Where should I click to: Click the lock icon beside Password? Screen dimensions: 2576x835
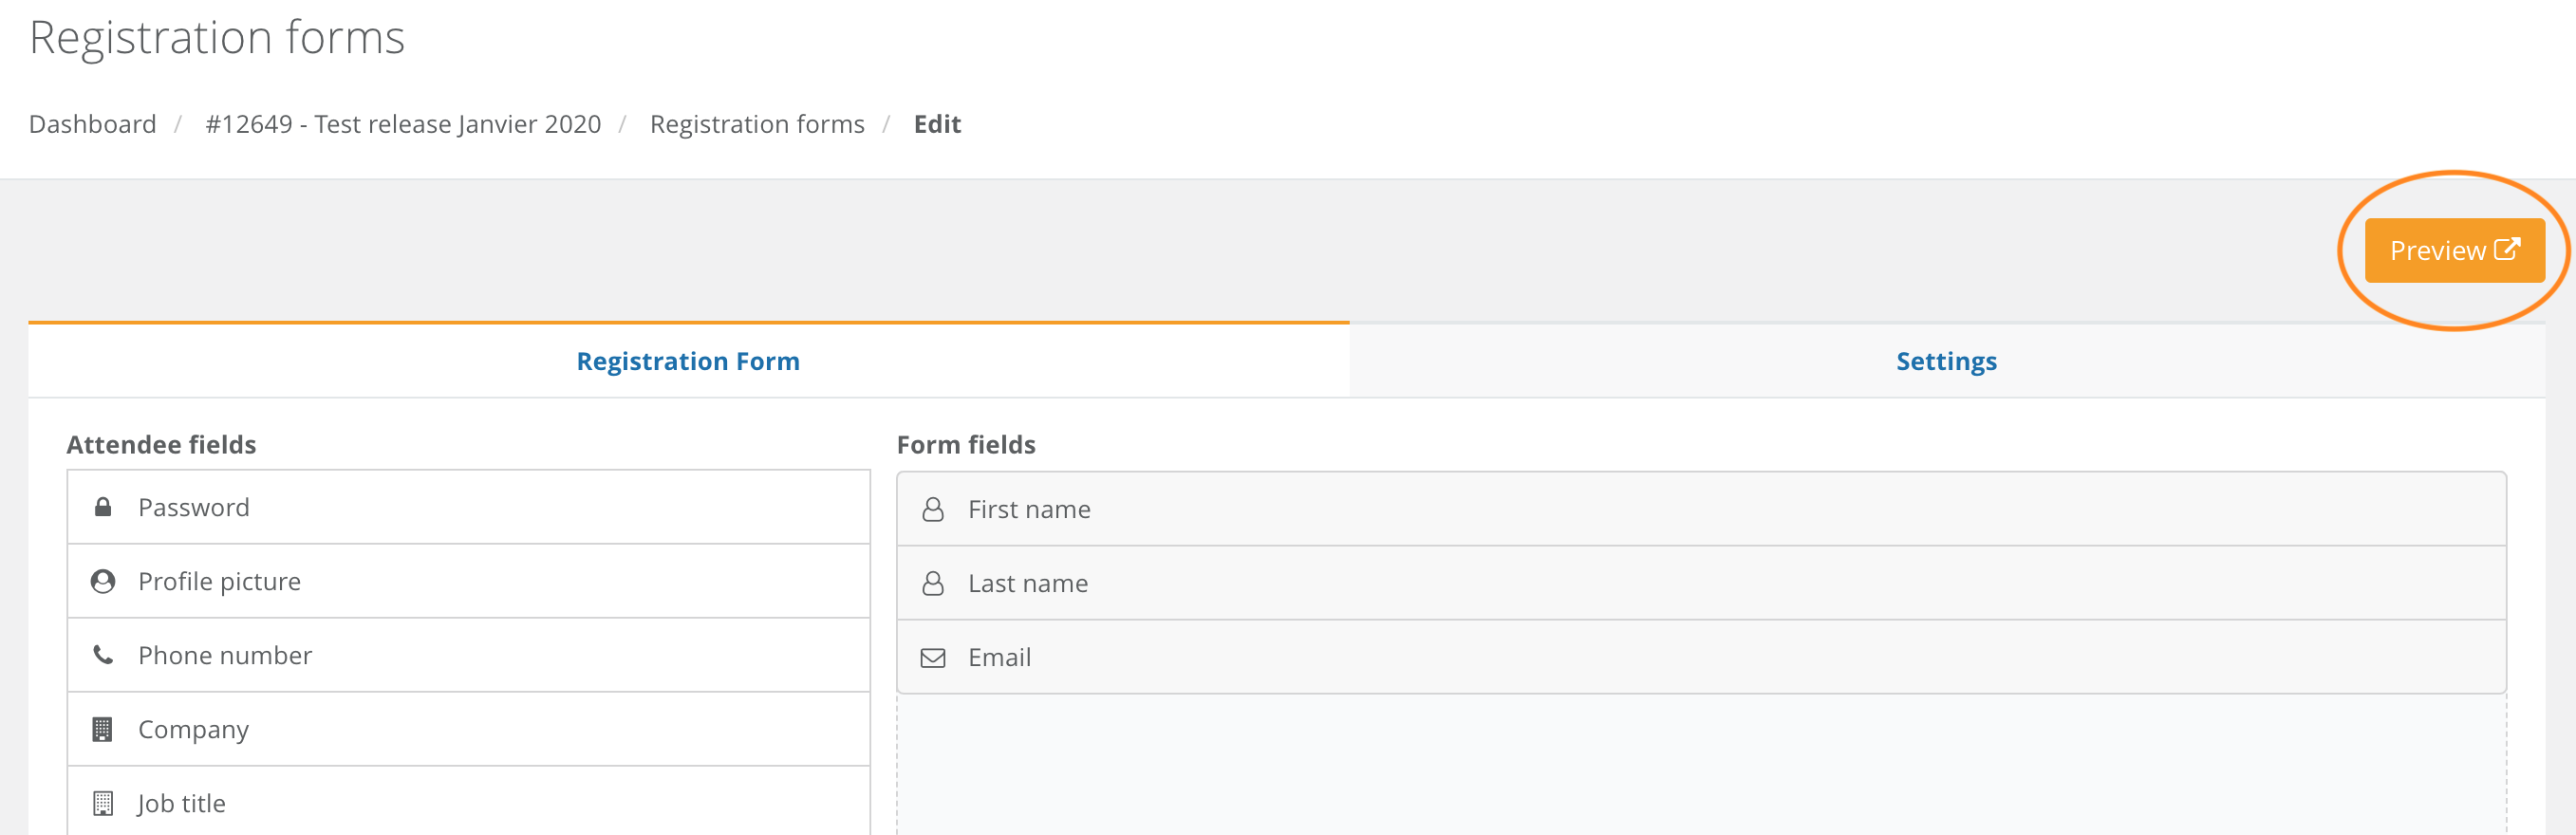click(x=102, y=507)
